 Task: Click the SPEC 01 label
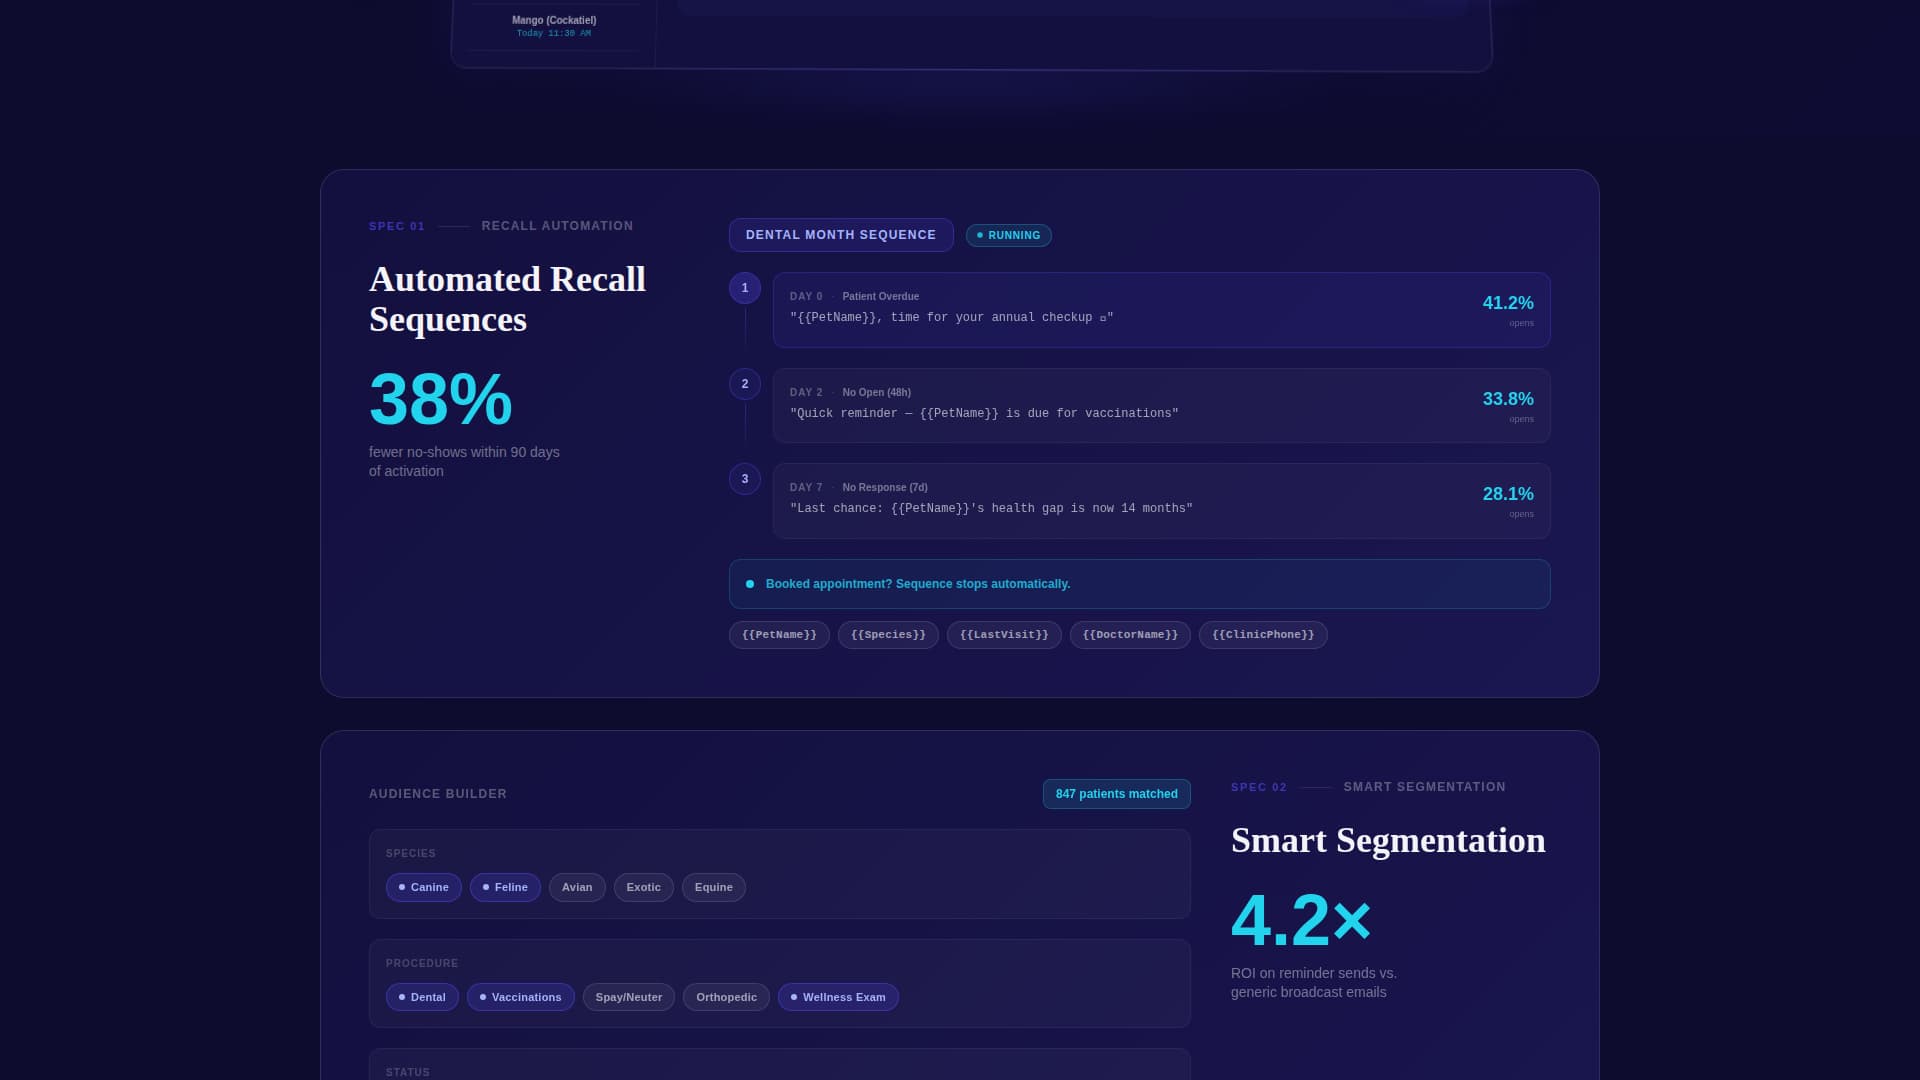pos(397,226)
